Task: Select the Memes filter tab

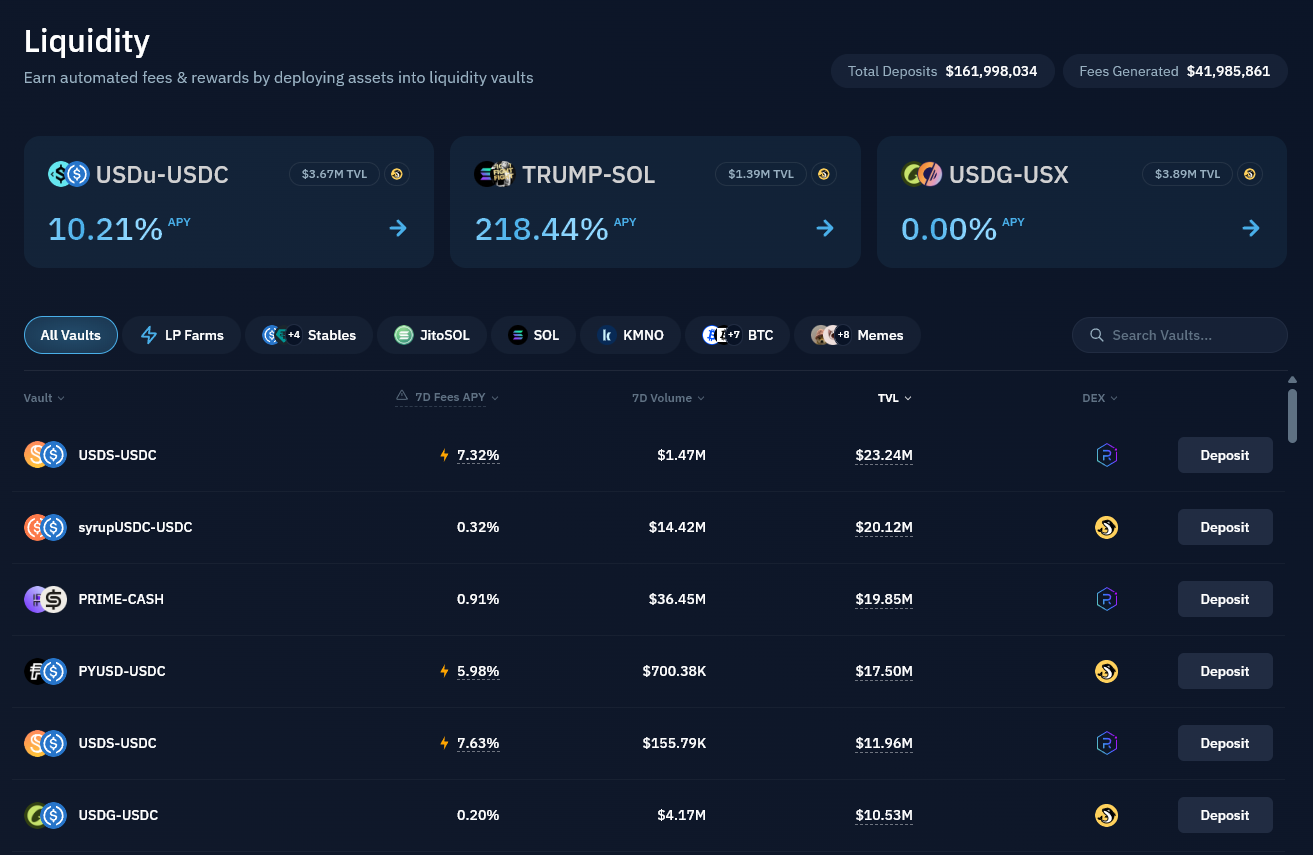Action: 858,335
